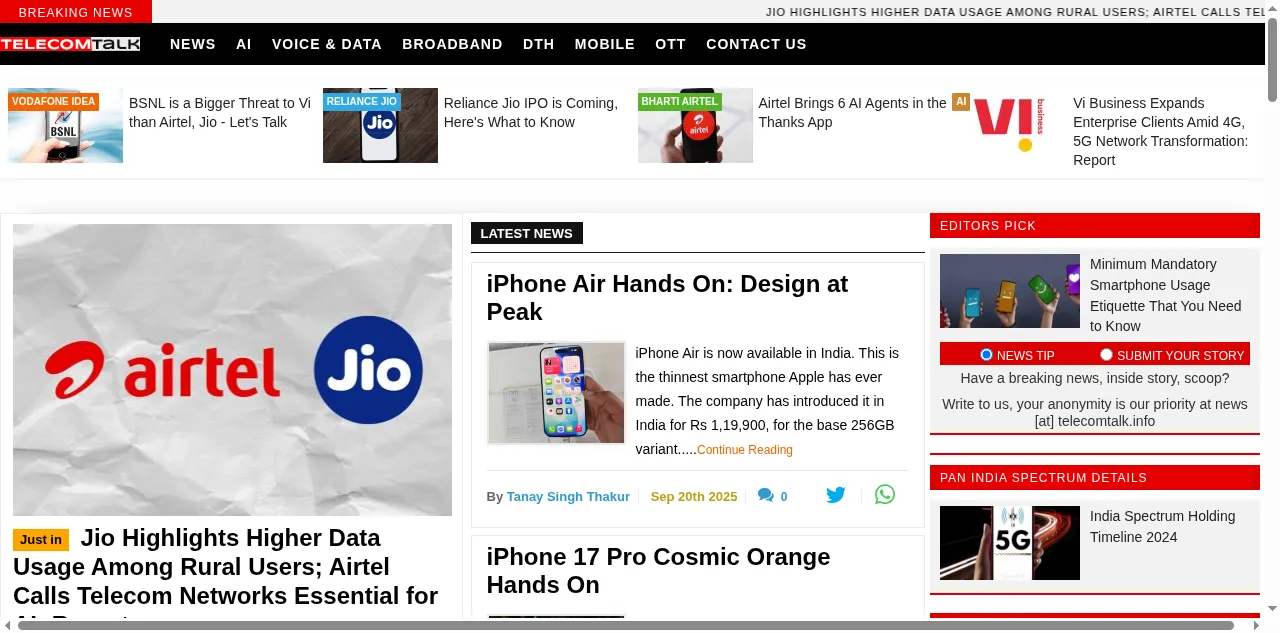Open the BROADBAND menu item
Image resolution: width=1280 pixels, height=633 pixels.
(452, 44)
